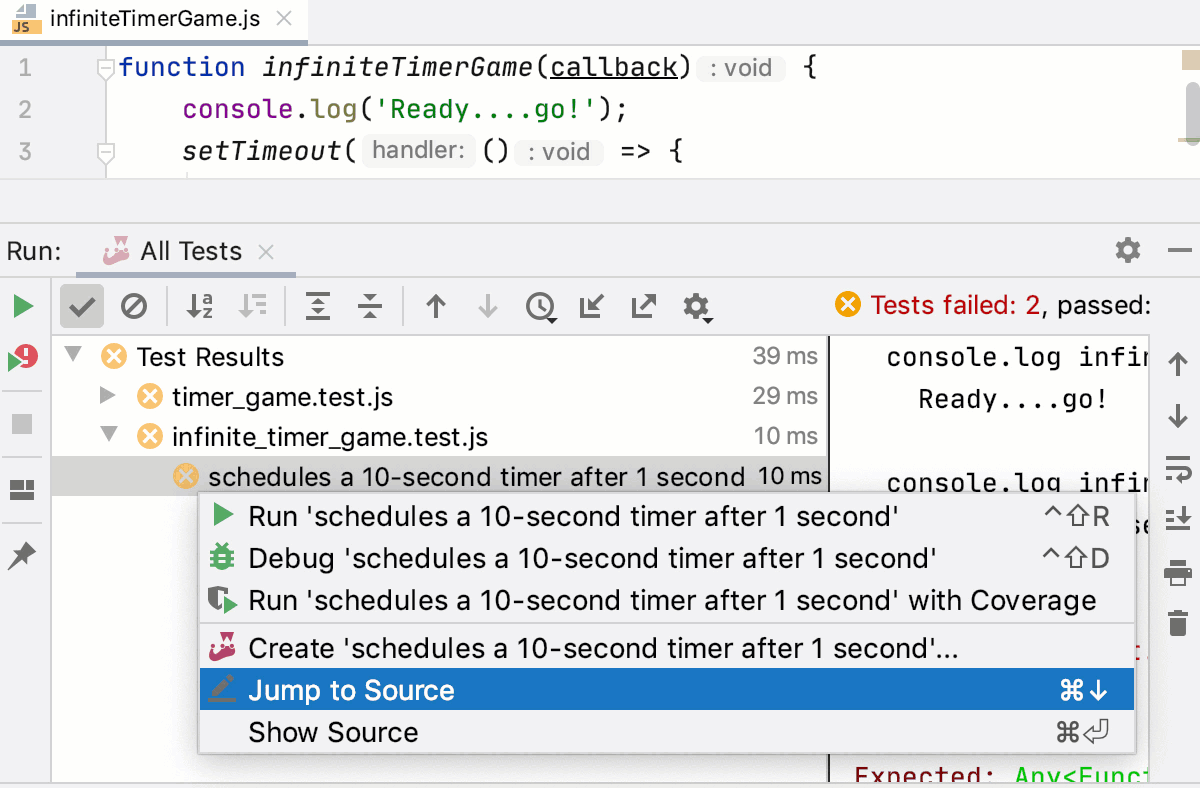Rerun only failed tests
This screenshot has height=788, width=1200.
[x=22, y=357]
